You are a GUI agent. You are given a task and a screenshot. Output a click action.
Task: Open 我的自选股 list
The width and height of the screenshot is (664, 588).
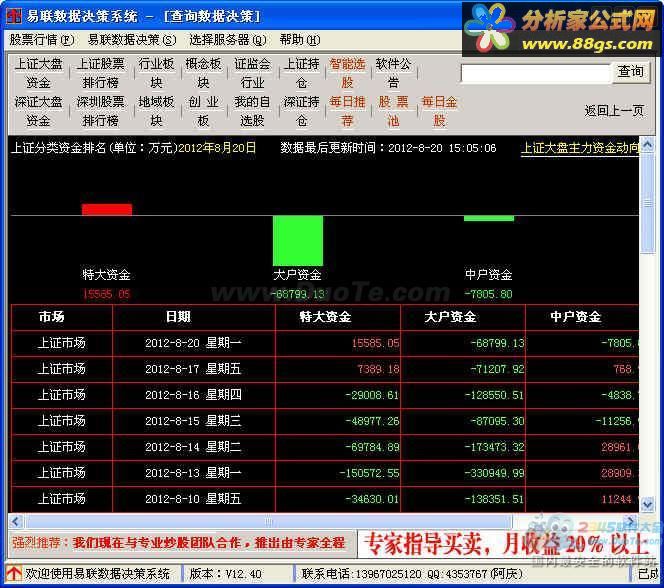coord(252,111)
